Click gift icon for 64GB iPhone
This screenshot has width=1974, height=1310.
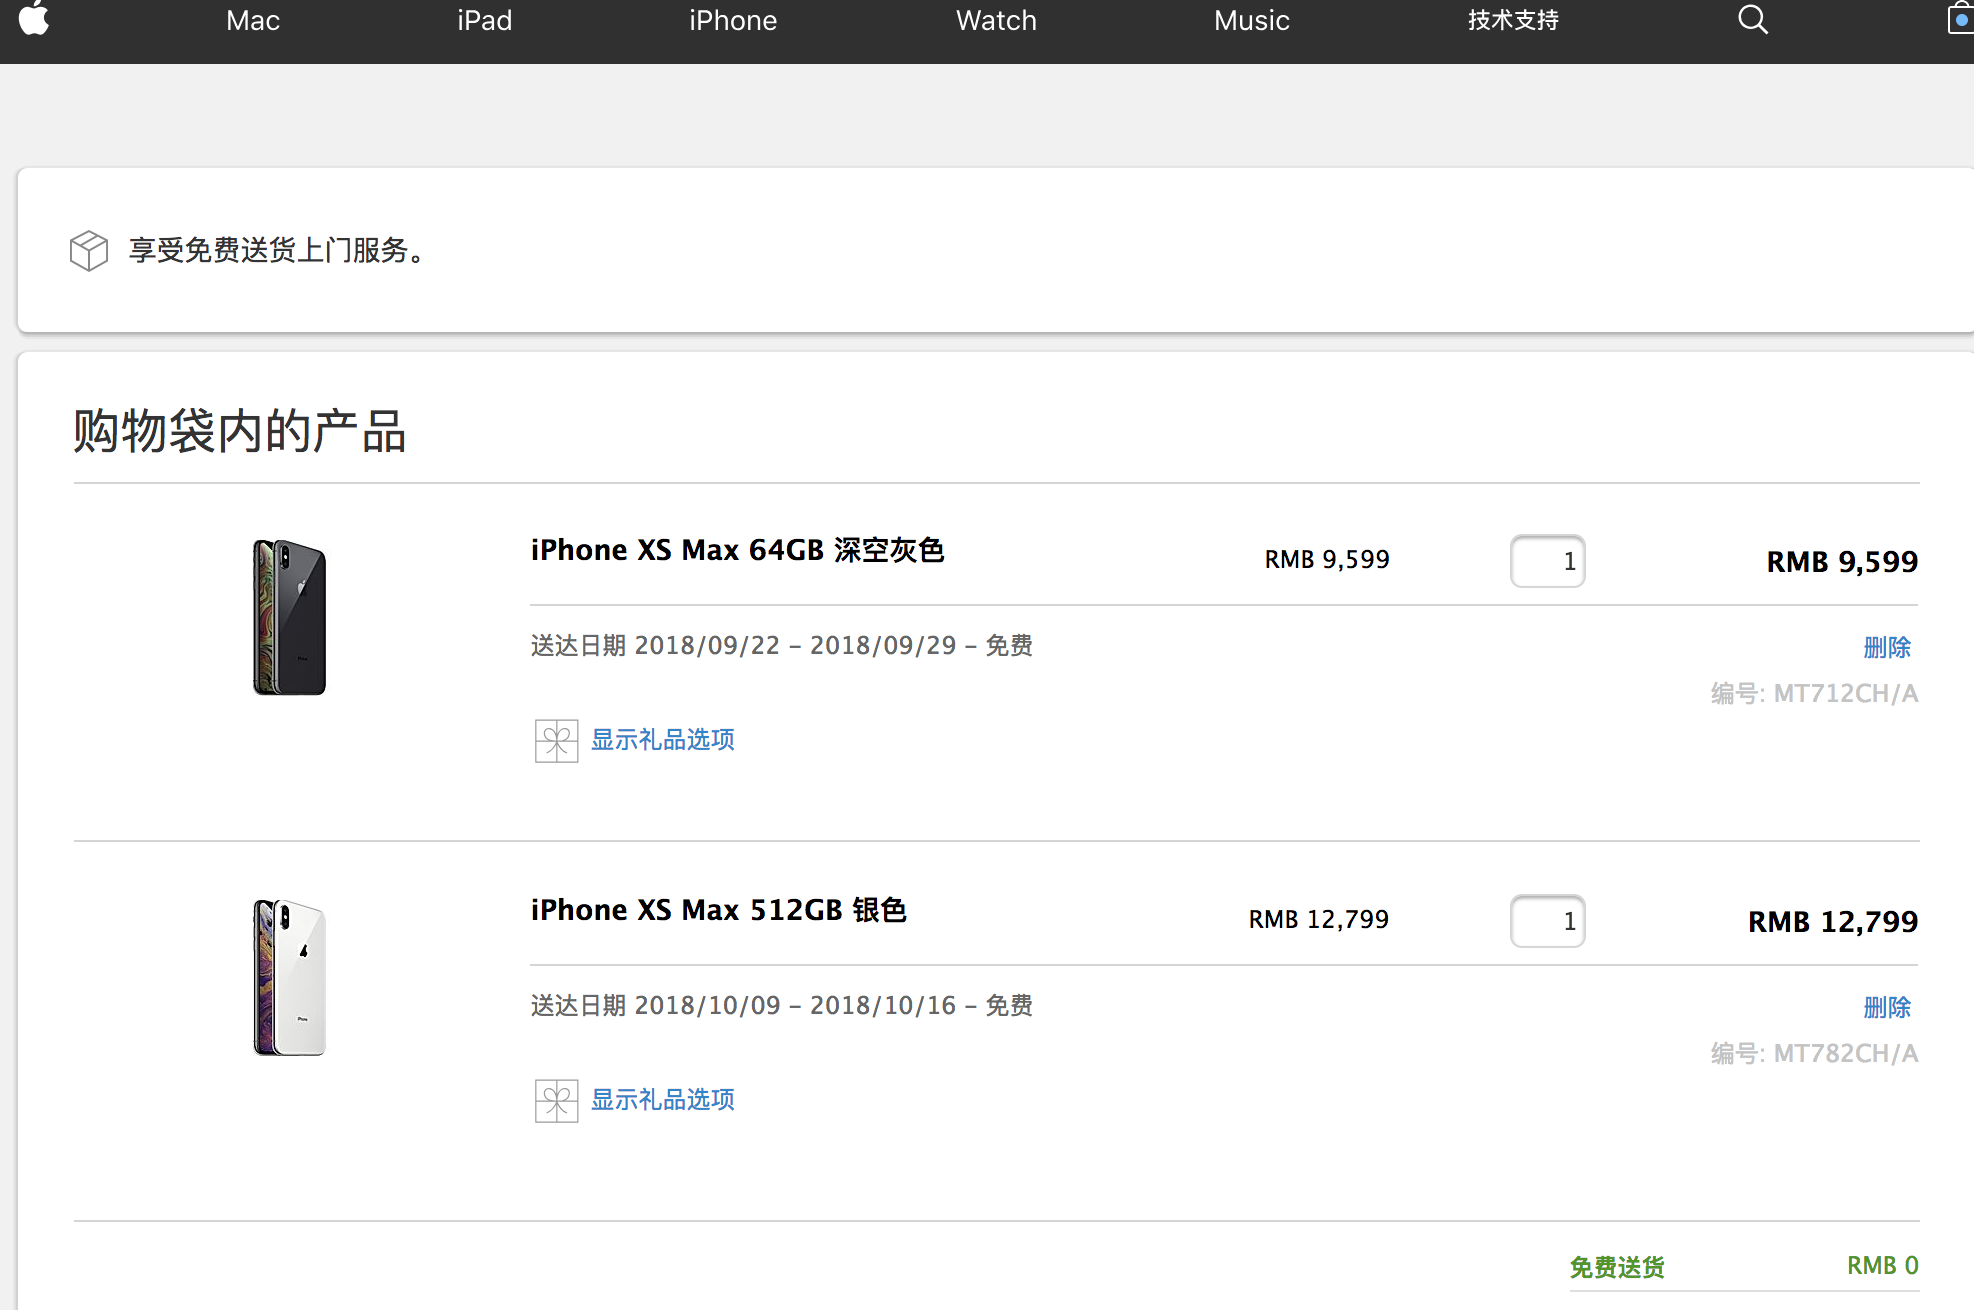pyautogui.click(x=556, y=741)
